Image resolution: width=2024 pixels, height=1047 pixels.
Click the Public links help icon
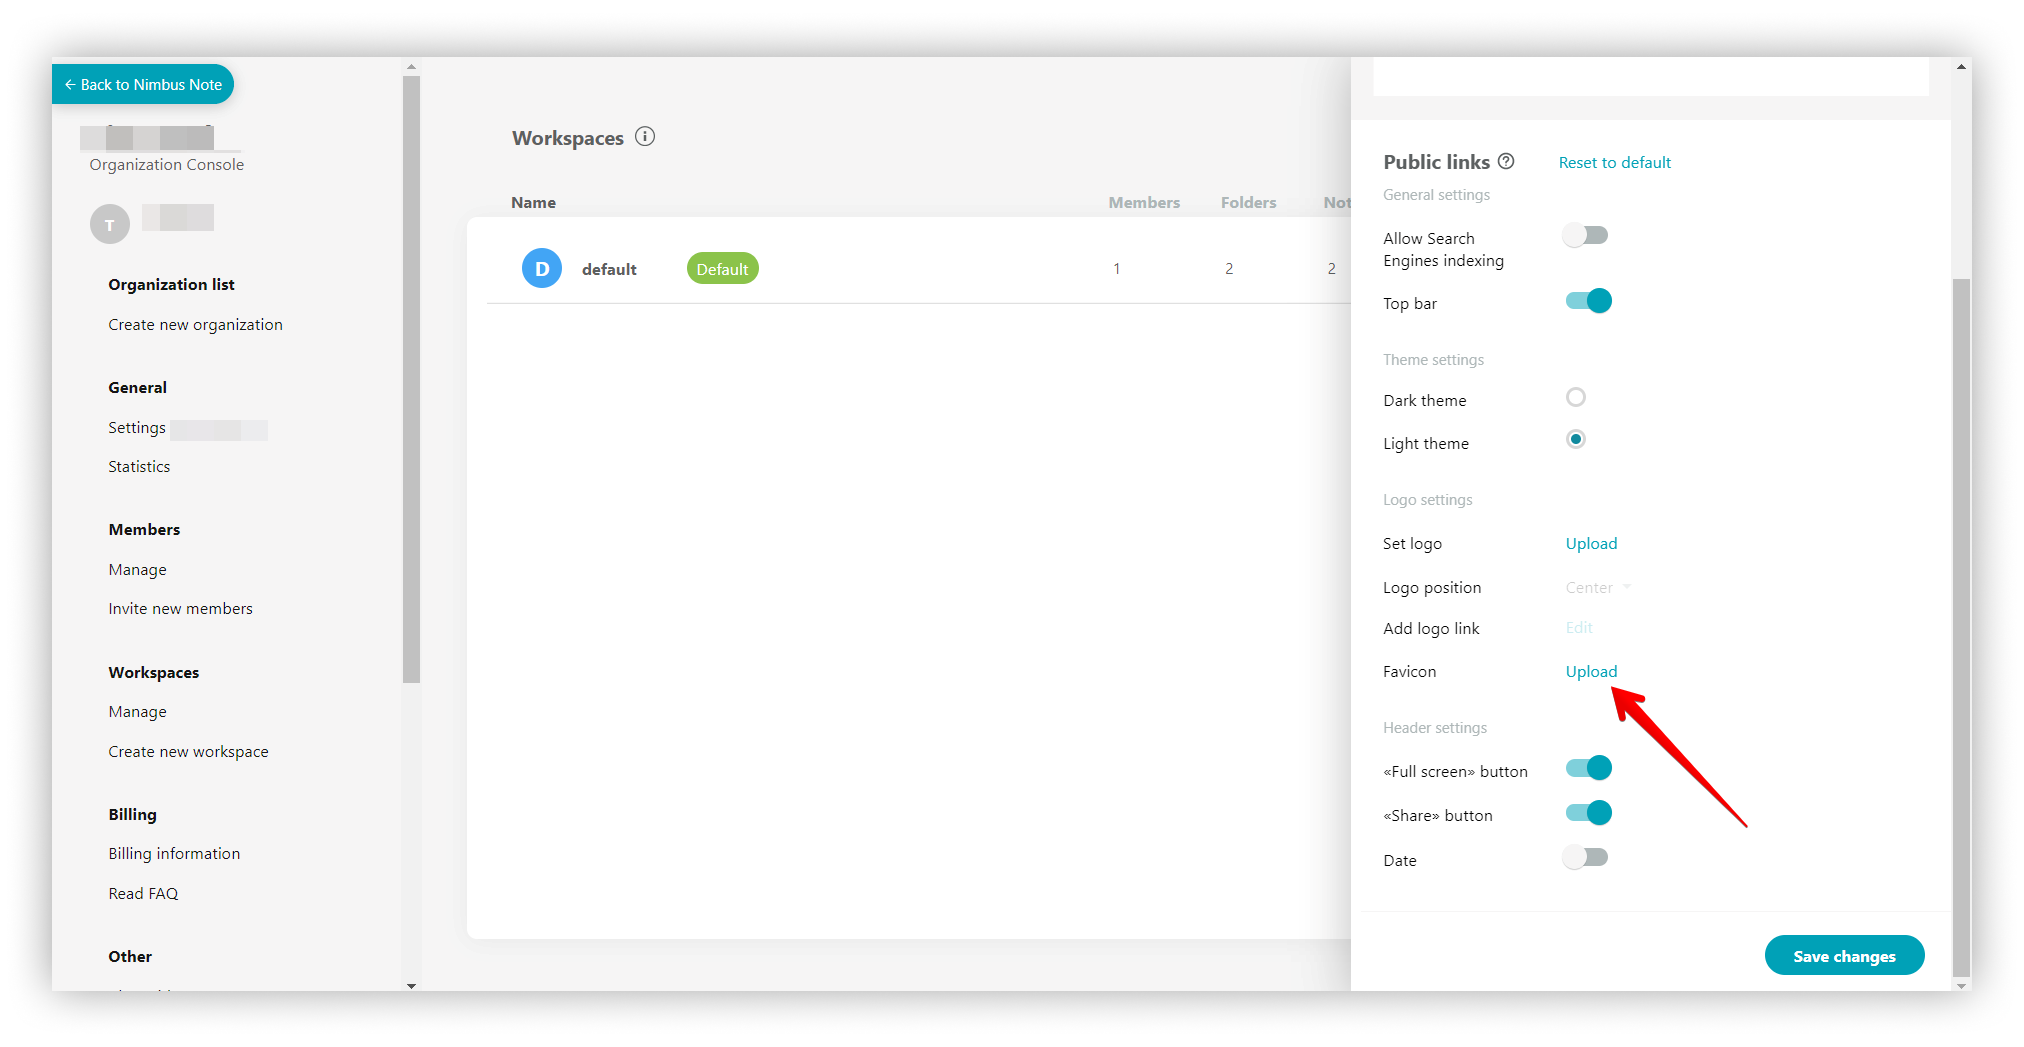coord(1506,161)
